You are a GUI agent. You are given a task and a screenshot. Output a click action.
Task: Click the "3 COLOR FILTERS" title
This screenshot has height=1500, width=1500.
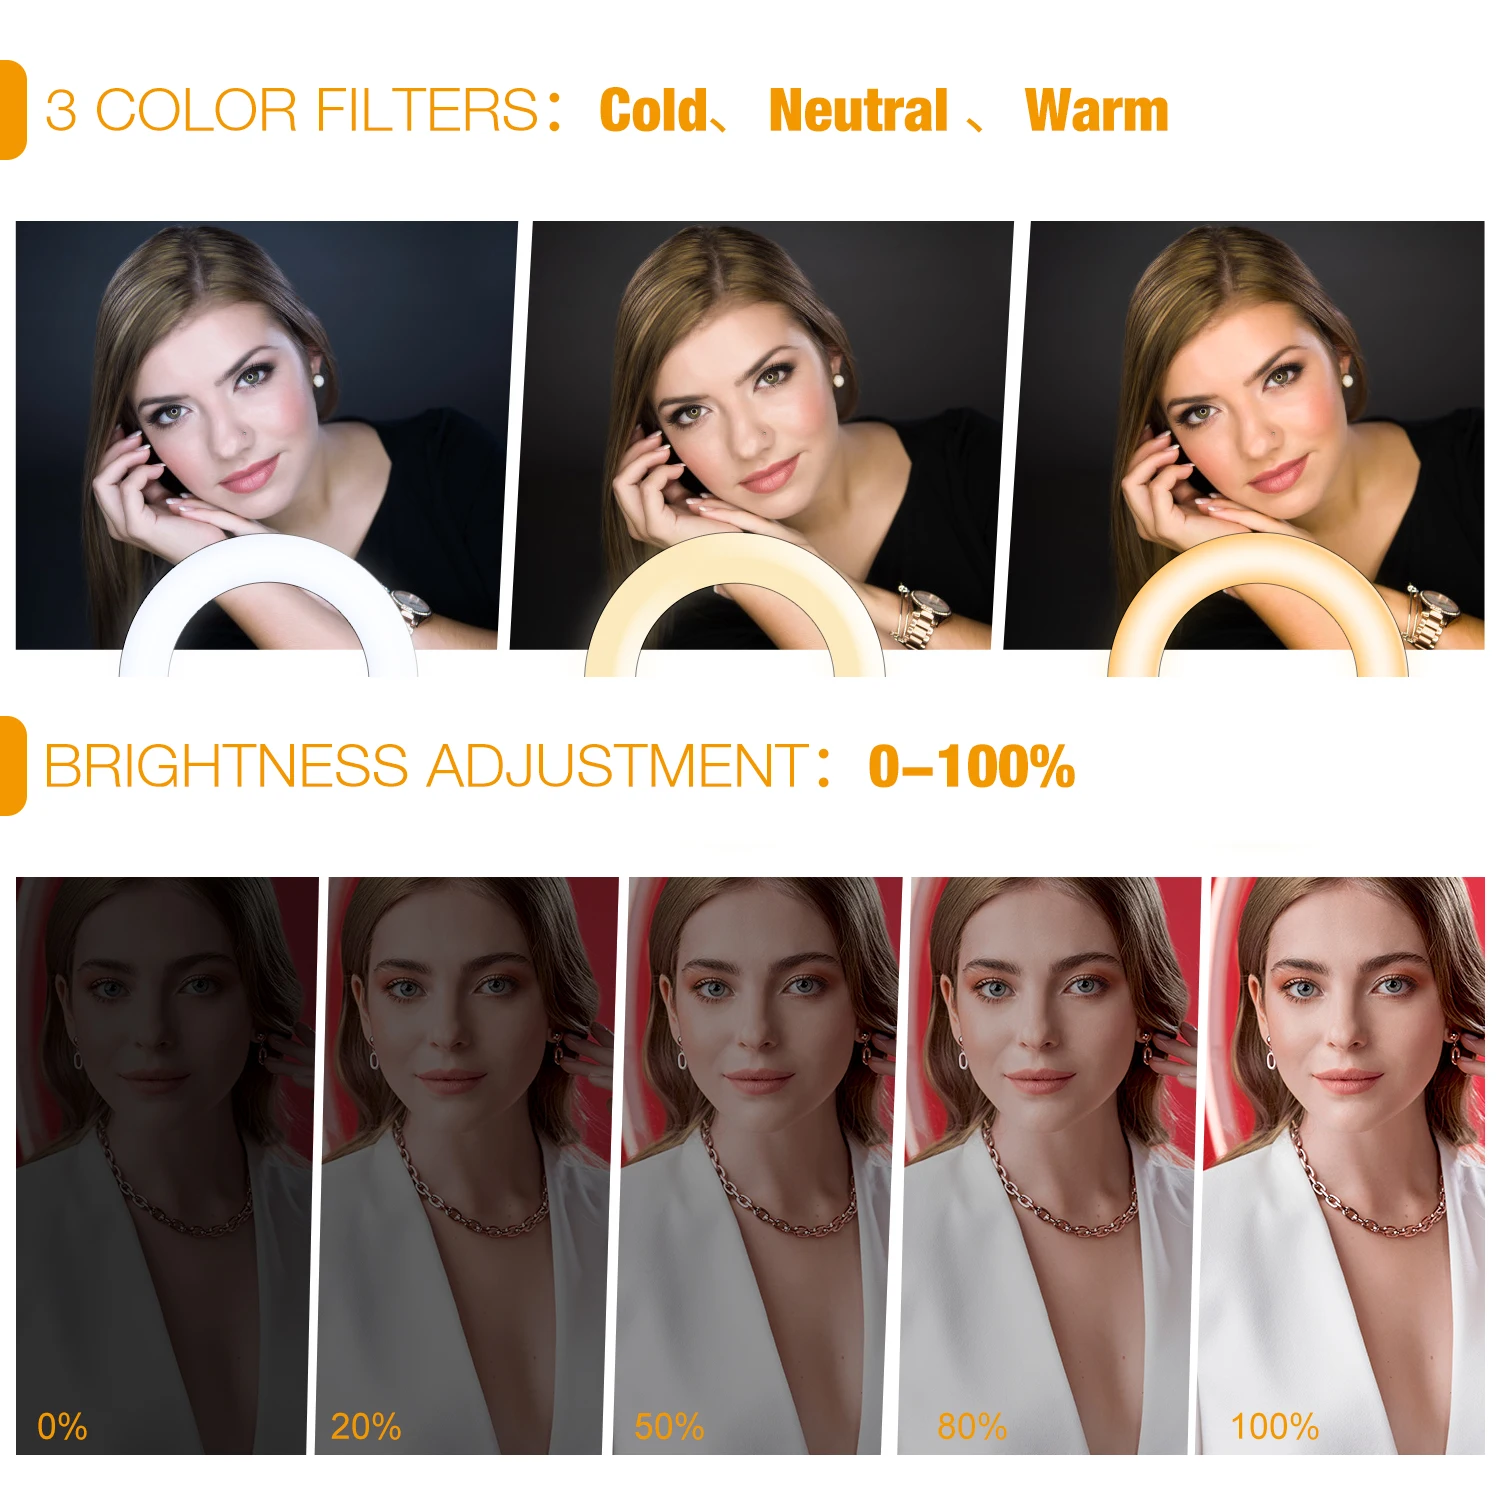292,110
